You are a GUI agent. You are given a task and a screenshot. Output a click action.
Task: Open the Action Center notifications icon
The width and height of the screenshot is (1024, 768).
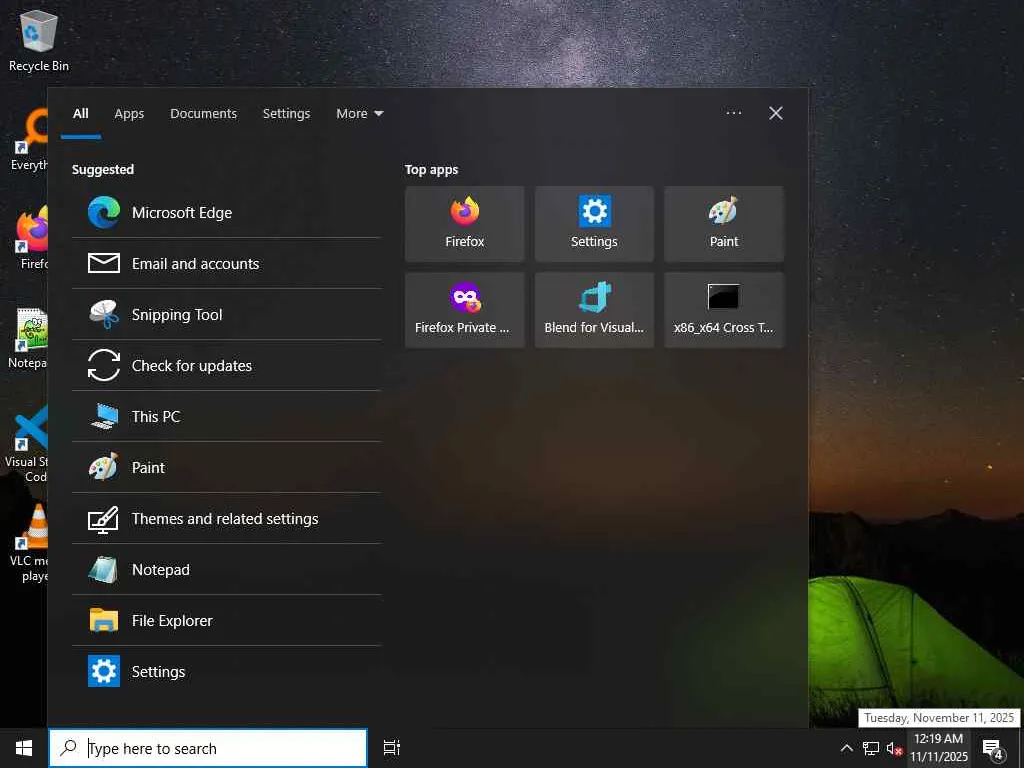pos(993,749)
